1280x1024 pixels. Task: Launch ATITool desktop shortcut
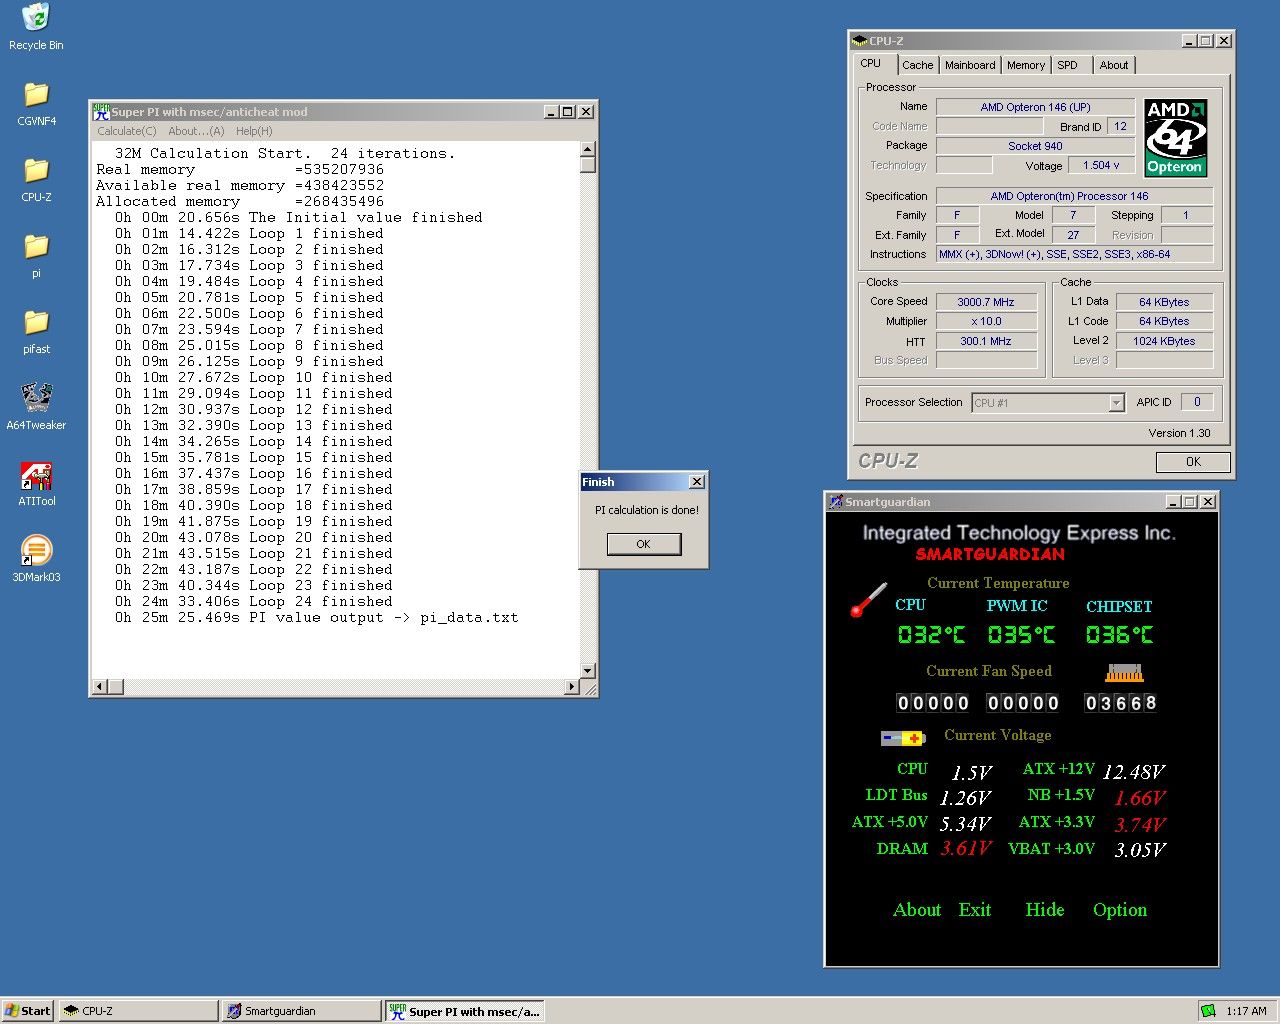36,484
